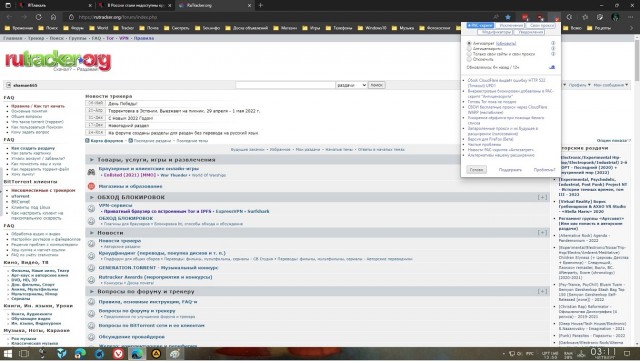
Task: Collapse the ОБХОД БЛОКИРОВОК category arrow
Action: pyautogui.click(x=91, y=197)
